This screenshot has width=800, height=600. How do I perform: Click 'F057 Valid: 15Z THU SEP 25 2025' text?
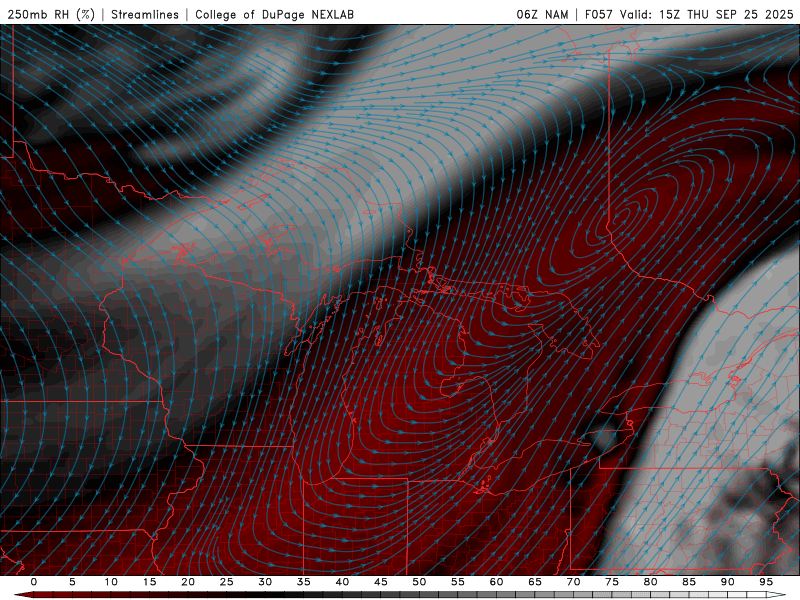(x=689, y=15)
